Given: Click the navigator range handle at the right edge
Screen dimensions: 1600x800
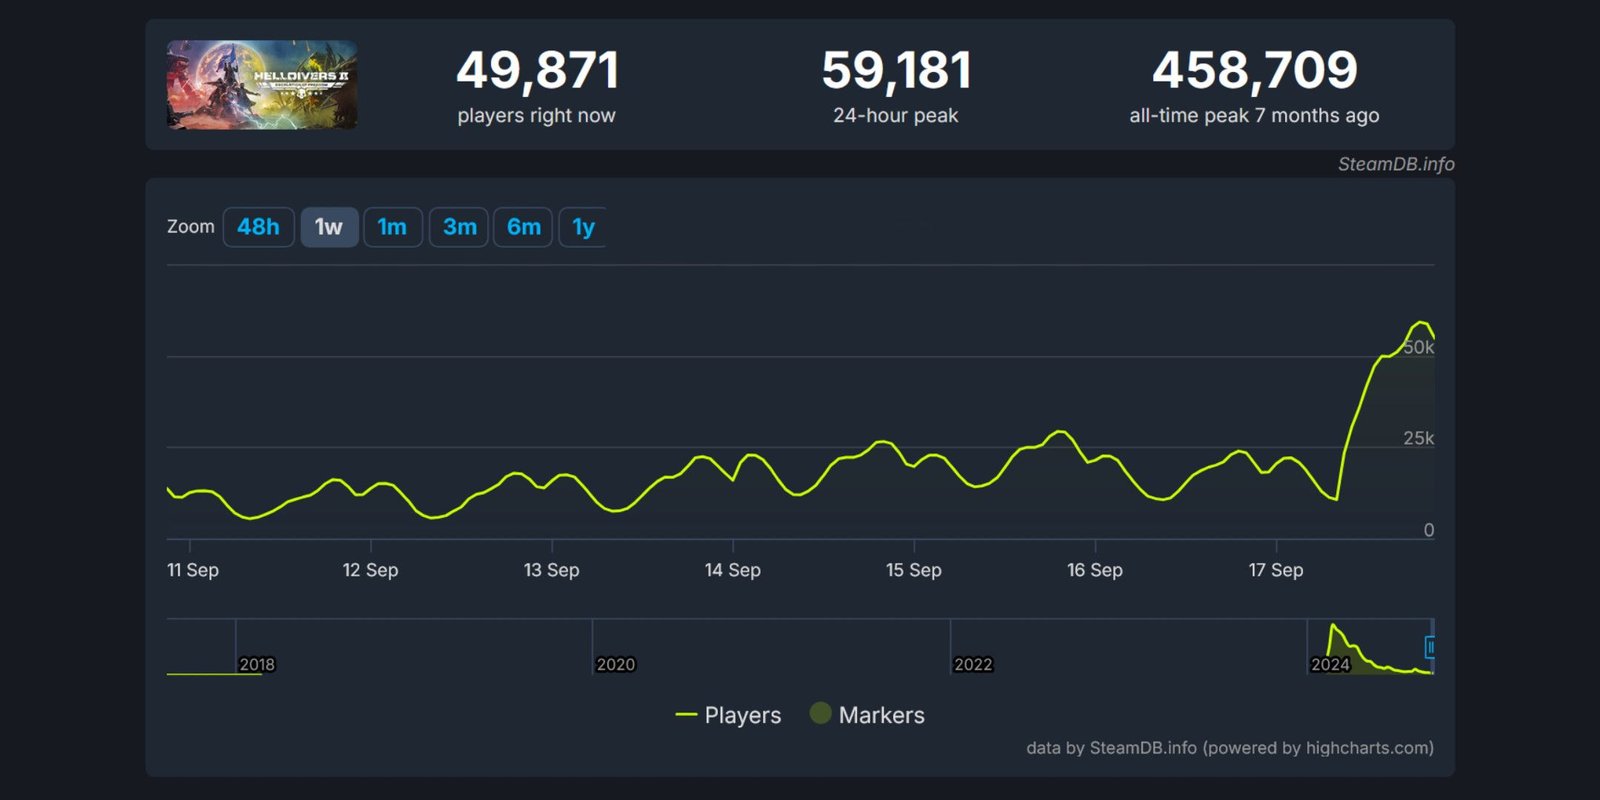Looking at the screenshot, I should point(1430,647).
